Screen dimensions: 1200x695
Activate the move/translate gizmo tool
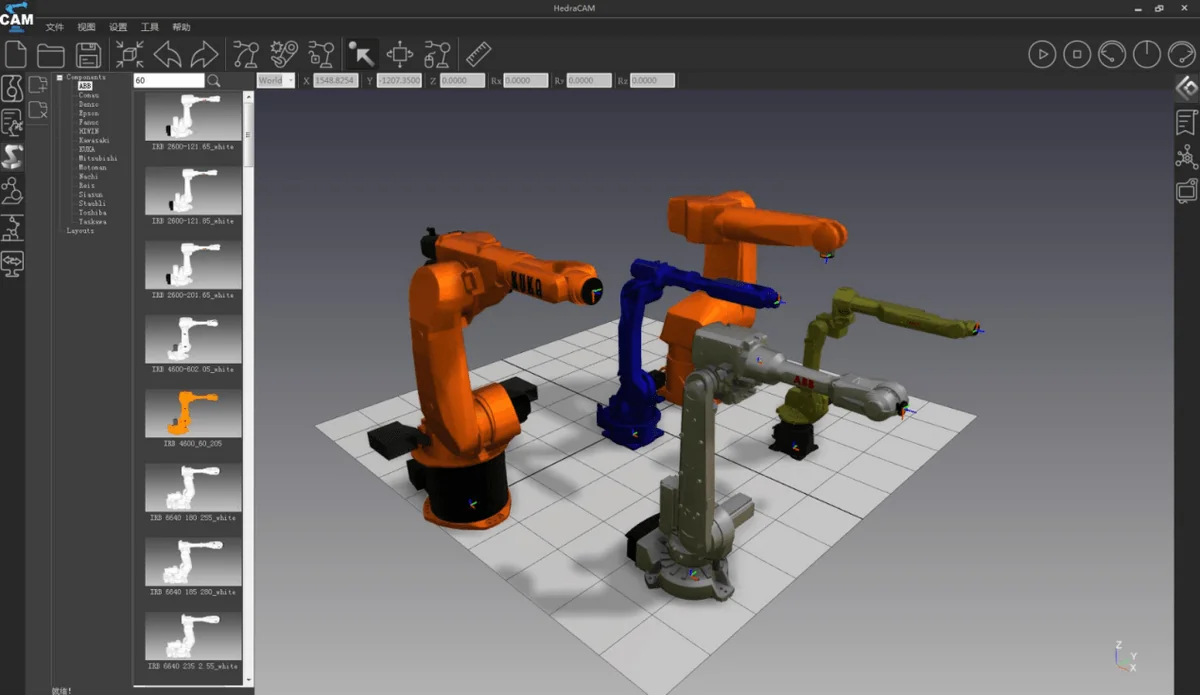(x=400, y=54)
